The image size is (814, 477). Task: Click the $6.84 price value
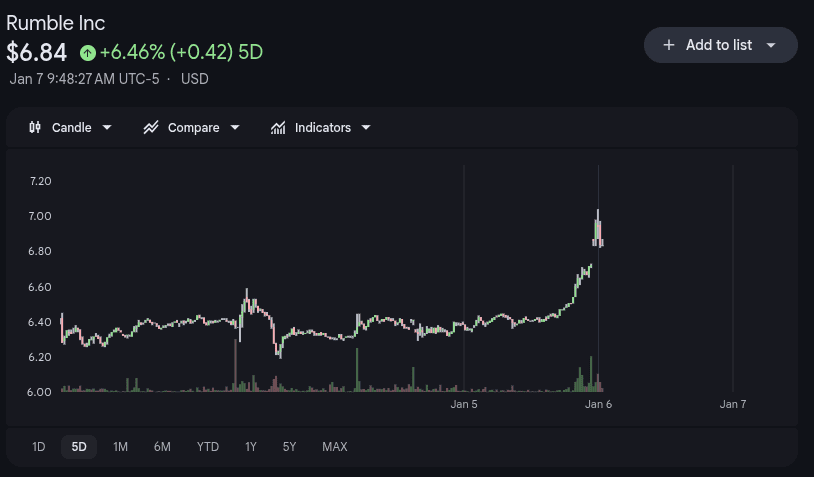coord(36,52)
